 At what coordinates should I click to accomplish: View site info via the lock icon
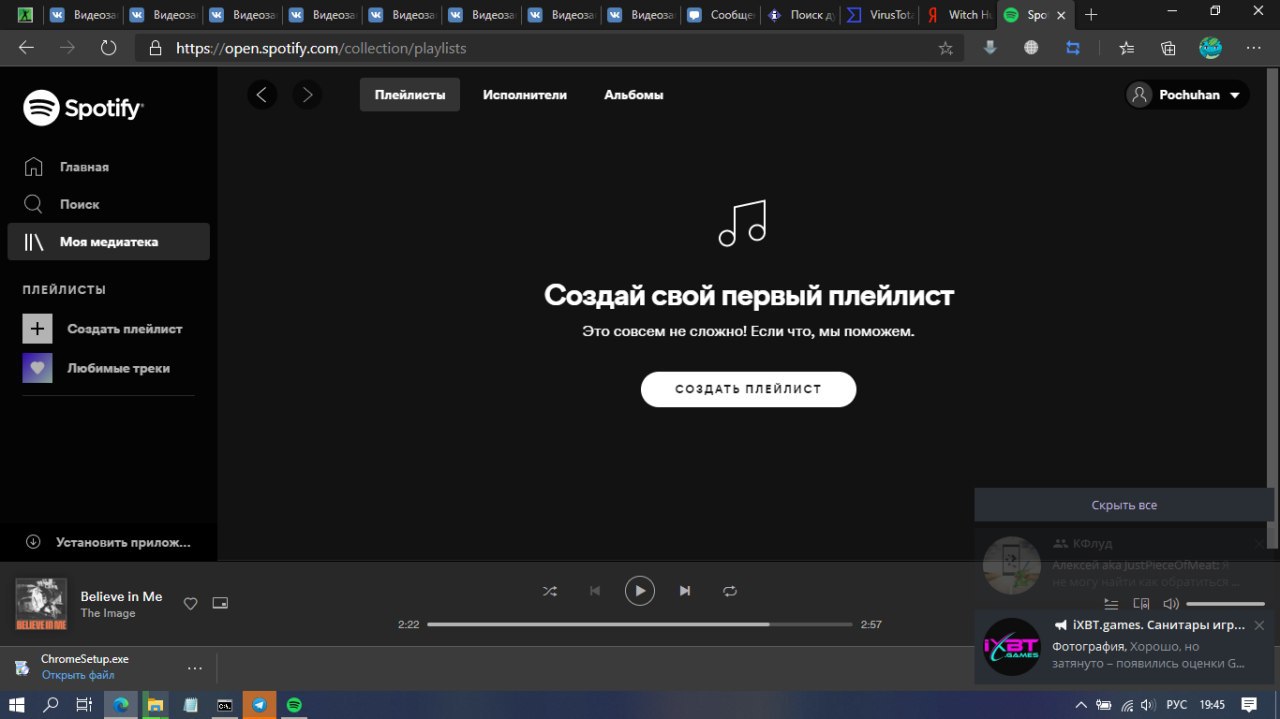click(155, 48)
